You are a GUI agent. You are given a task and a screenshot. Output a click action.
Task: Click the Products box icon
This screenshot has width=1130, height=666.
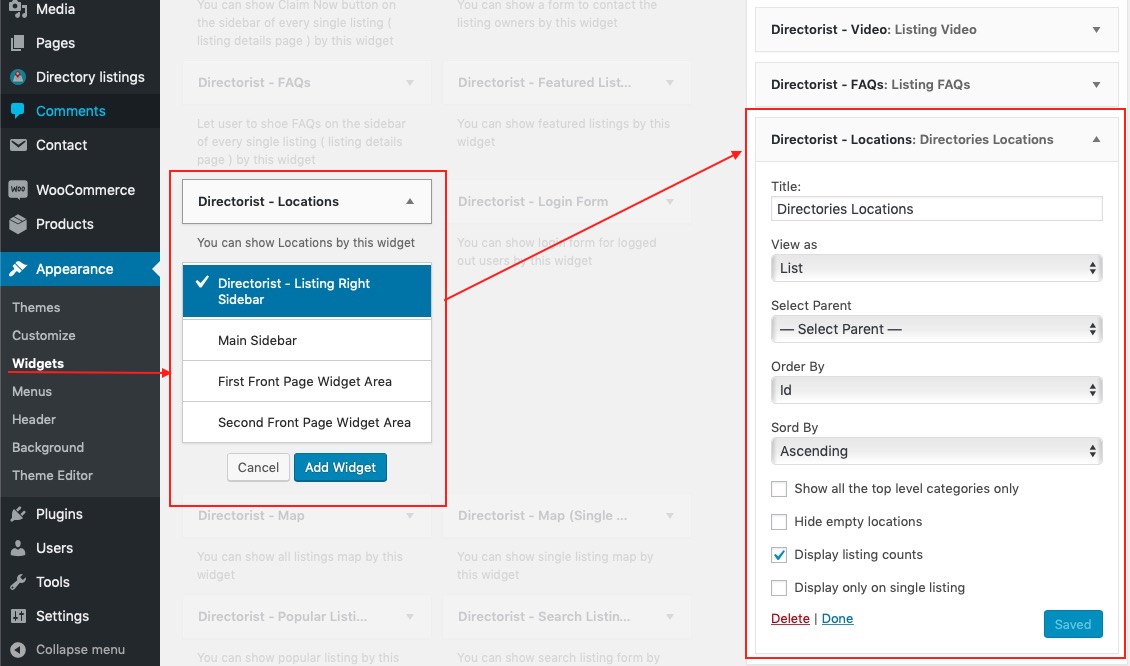pyautogui.click(x=18, y=224)
